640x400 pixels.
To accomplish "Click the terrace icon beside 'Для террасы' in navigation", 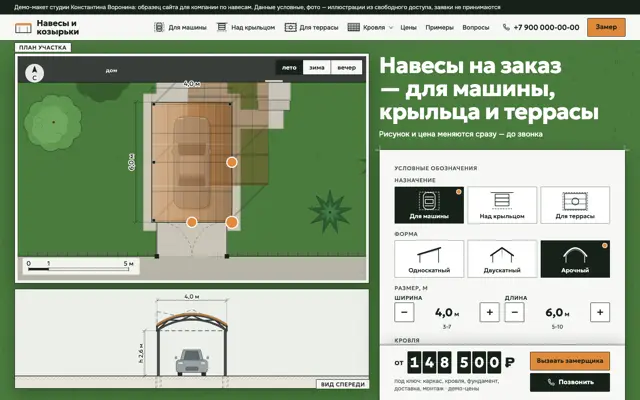I will [x=290, y=27].
